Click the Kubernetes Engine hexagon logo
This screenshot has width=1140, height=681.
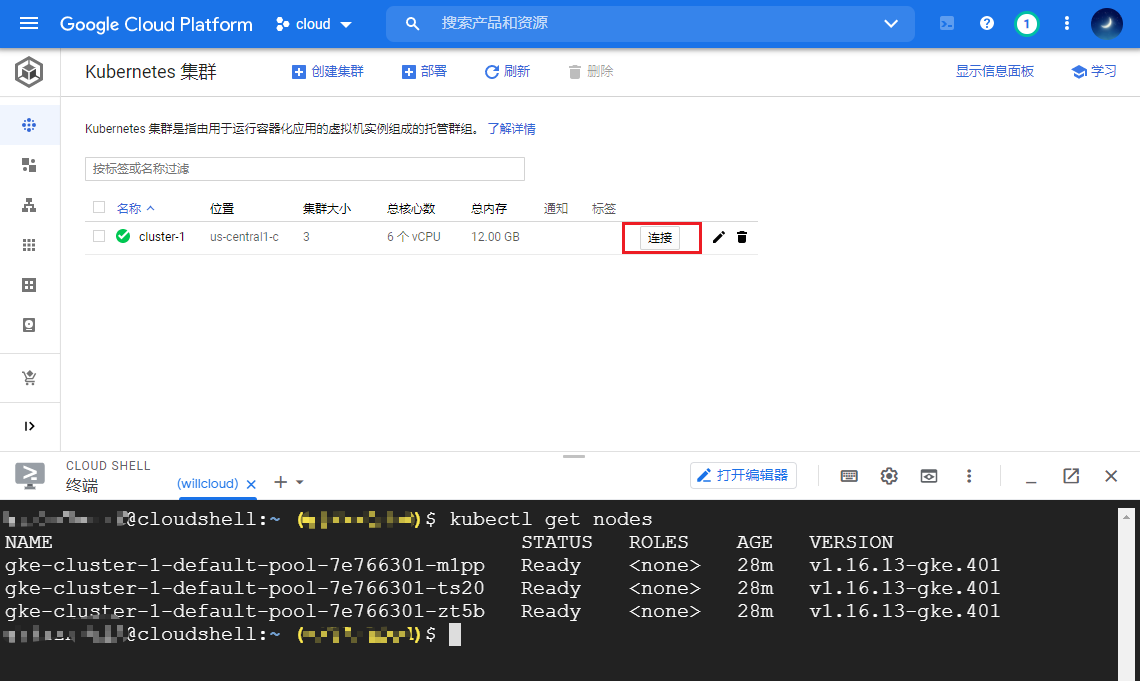click(29, 72)
